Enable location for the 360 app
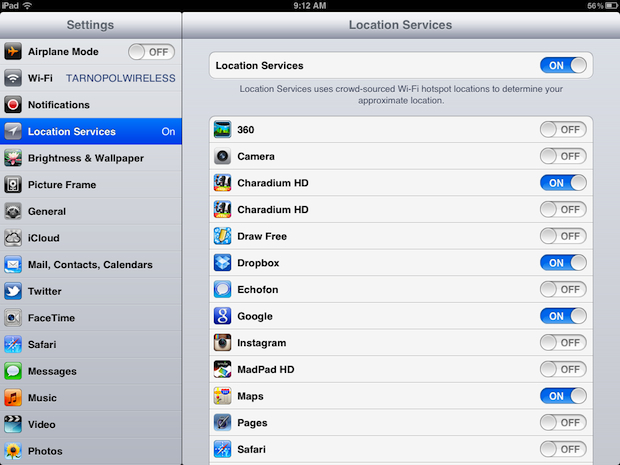This screenshot has width=620, height=465. coord(563,130)
